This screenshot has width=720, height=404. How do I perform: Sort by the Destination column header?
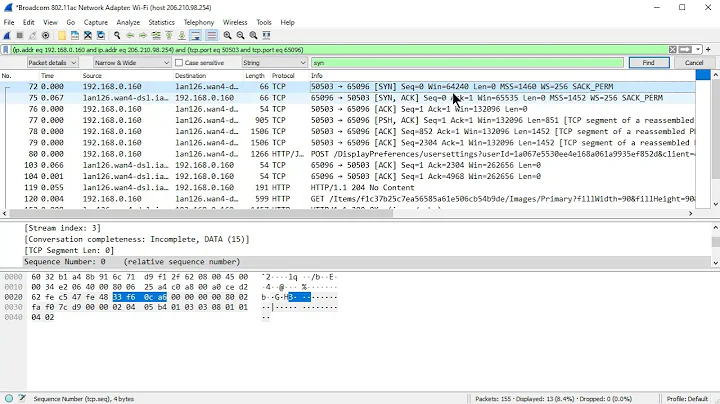[x=208, y=76]
